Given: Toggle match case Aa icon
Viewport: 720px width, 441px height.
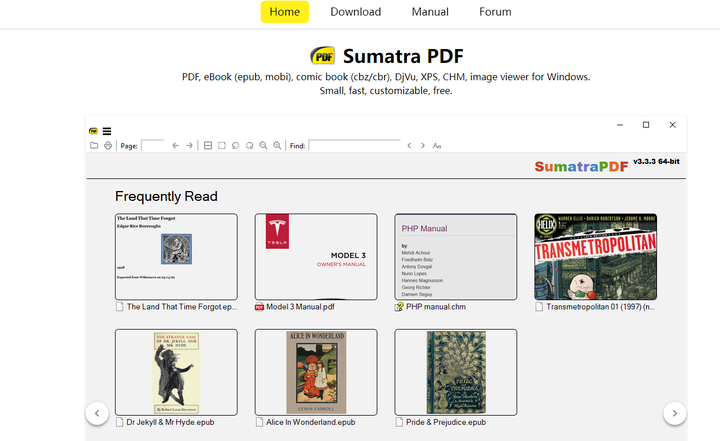Looking at the screenshot, I should pos(437,146).
